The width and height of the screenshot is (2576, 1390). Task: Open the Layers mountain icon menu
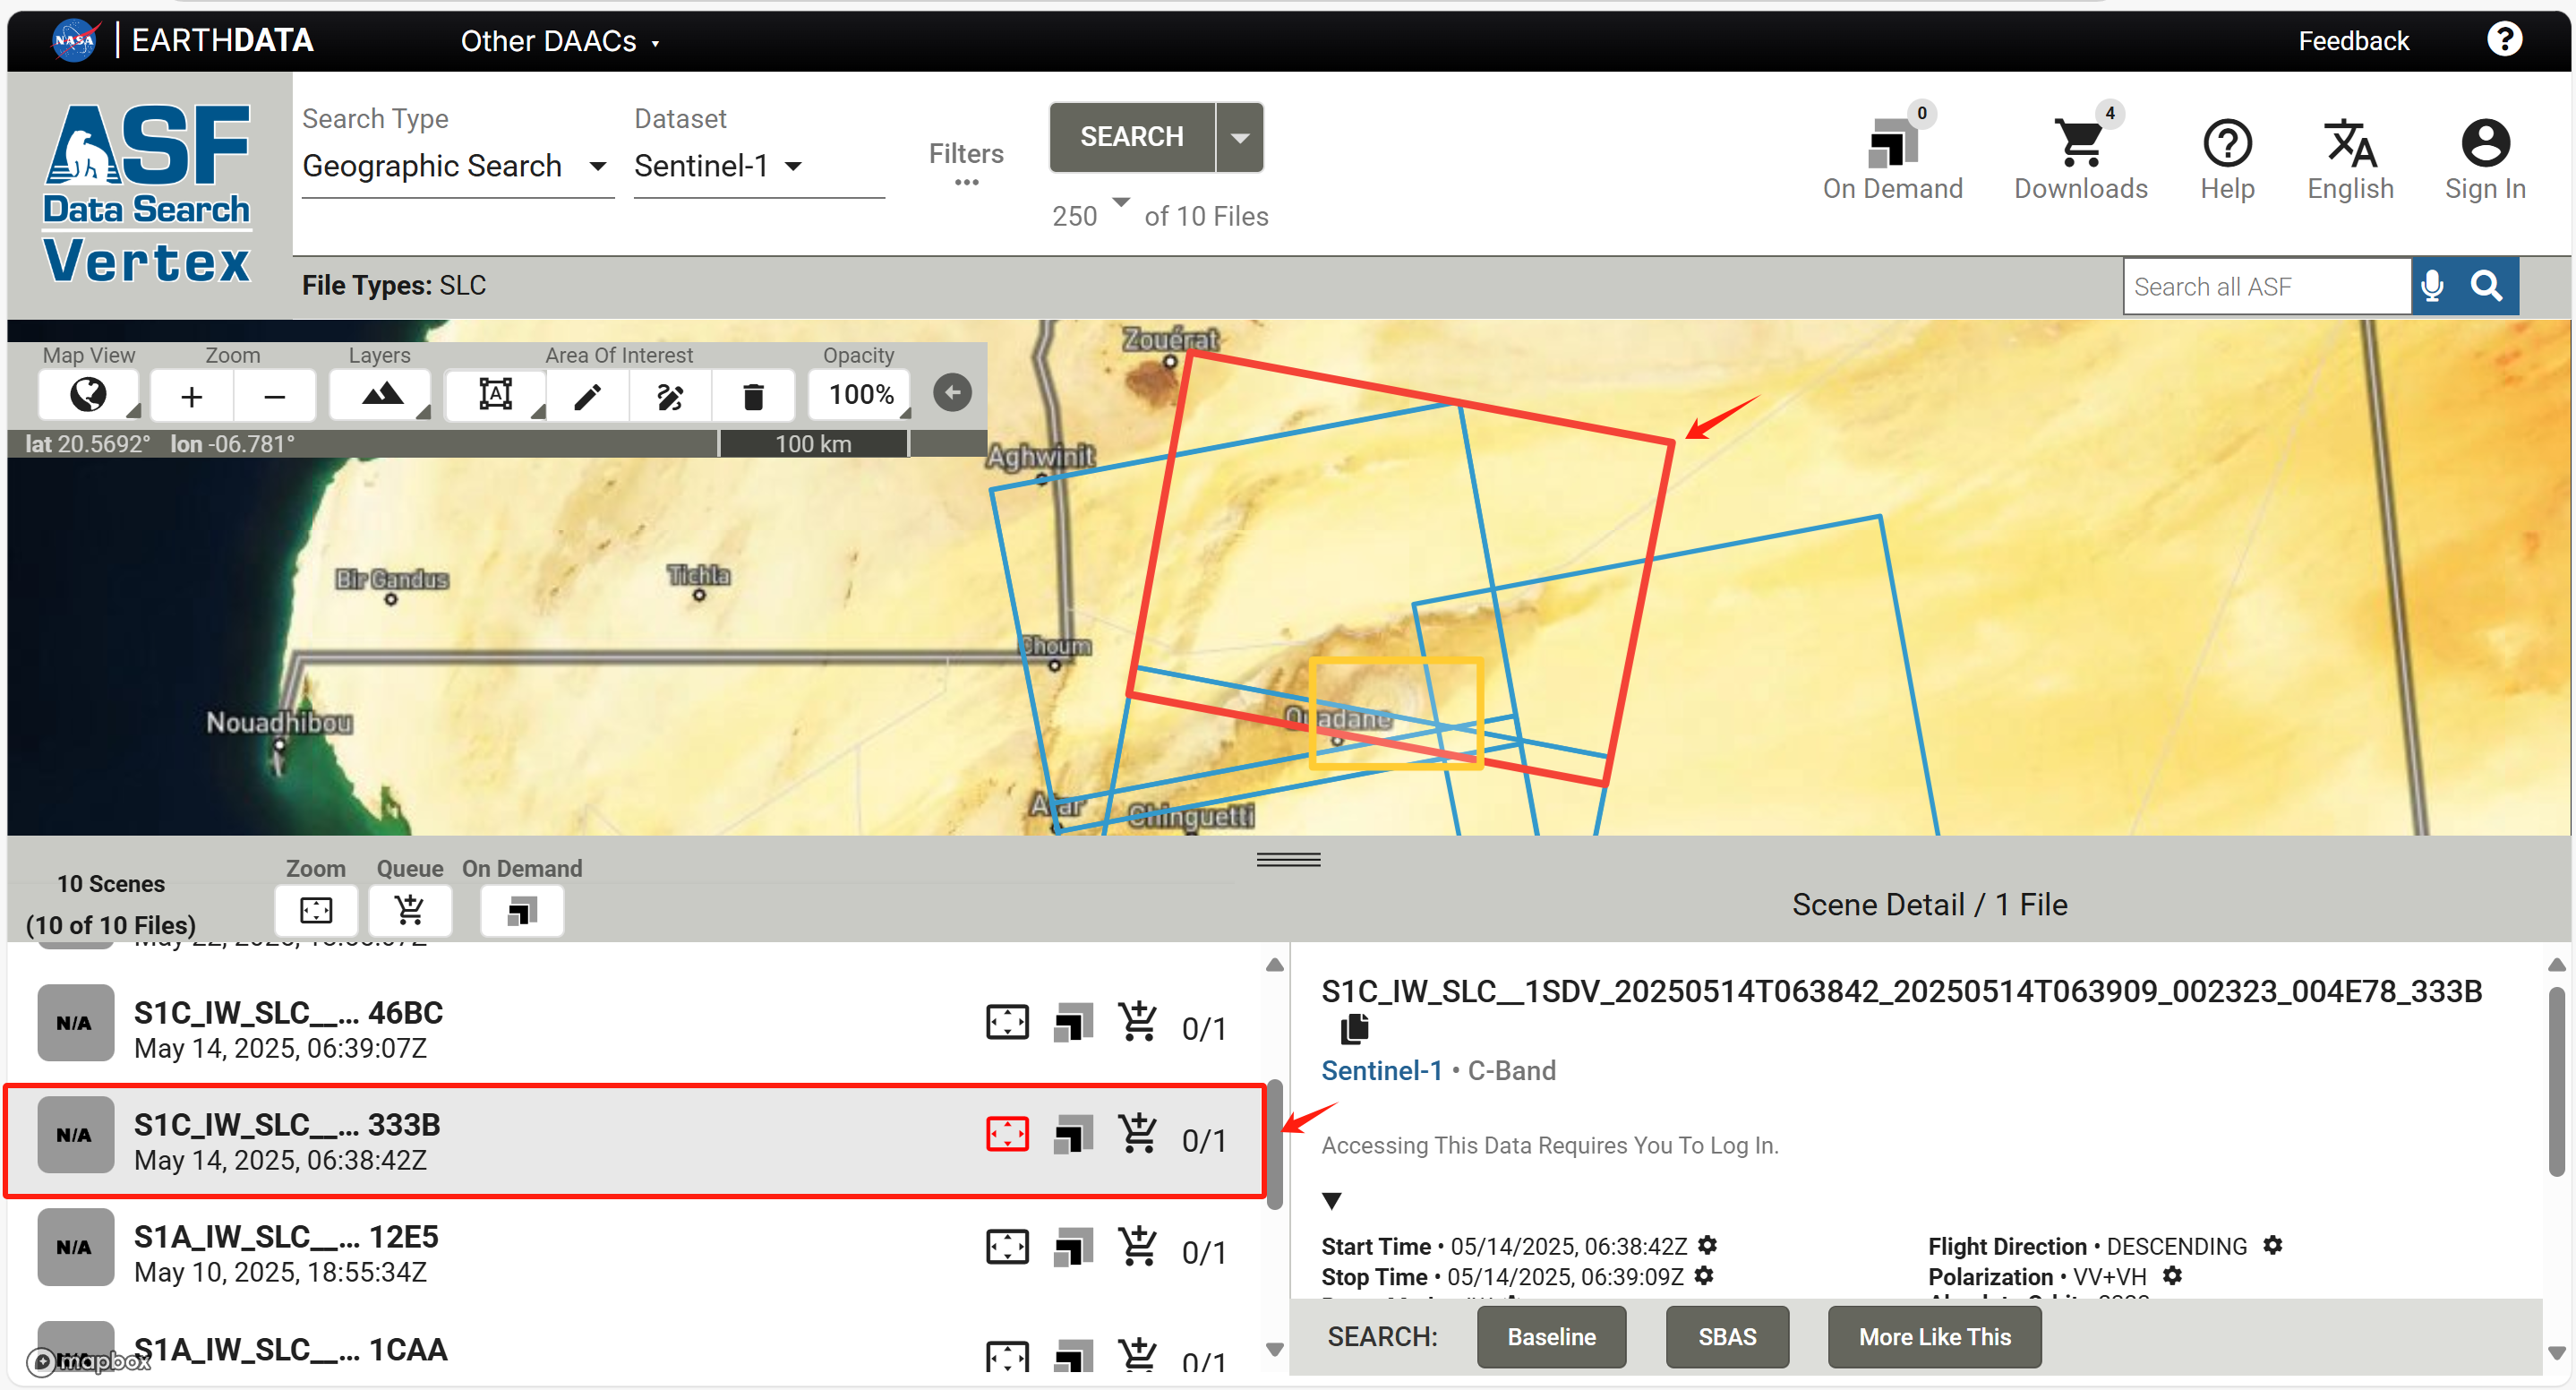pyautogui.click(x=382, y=395)
